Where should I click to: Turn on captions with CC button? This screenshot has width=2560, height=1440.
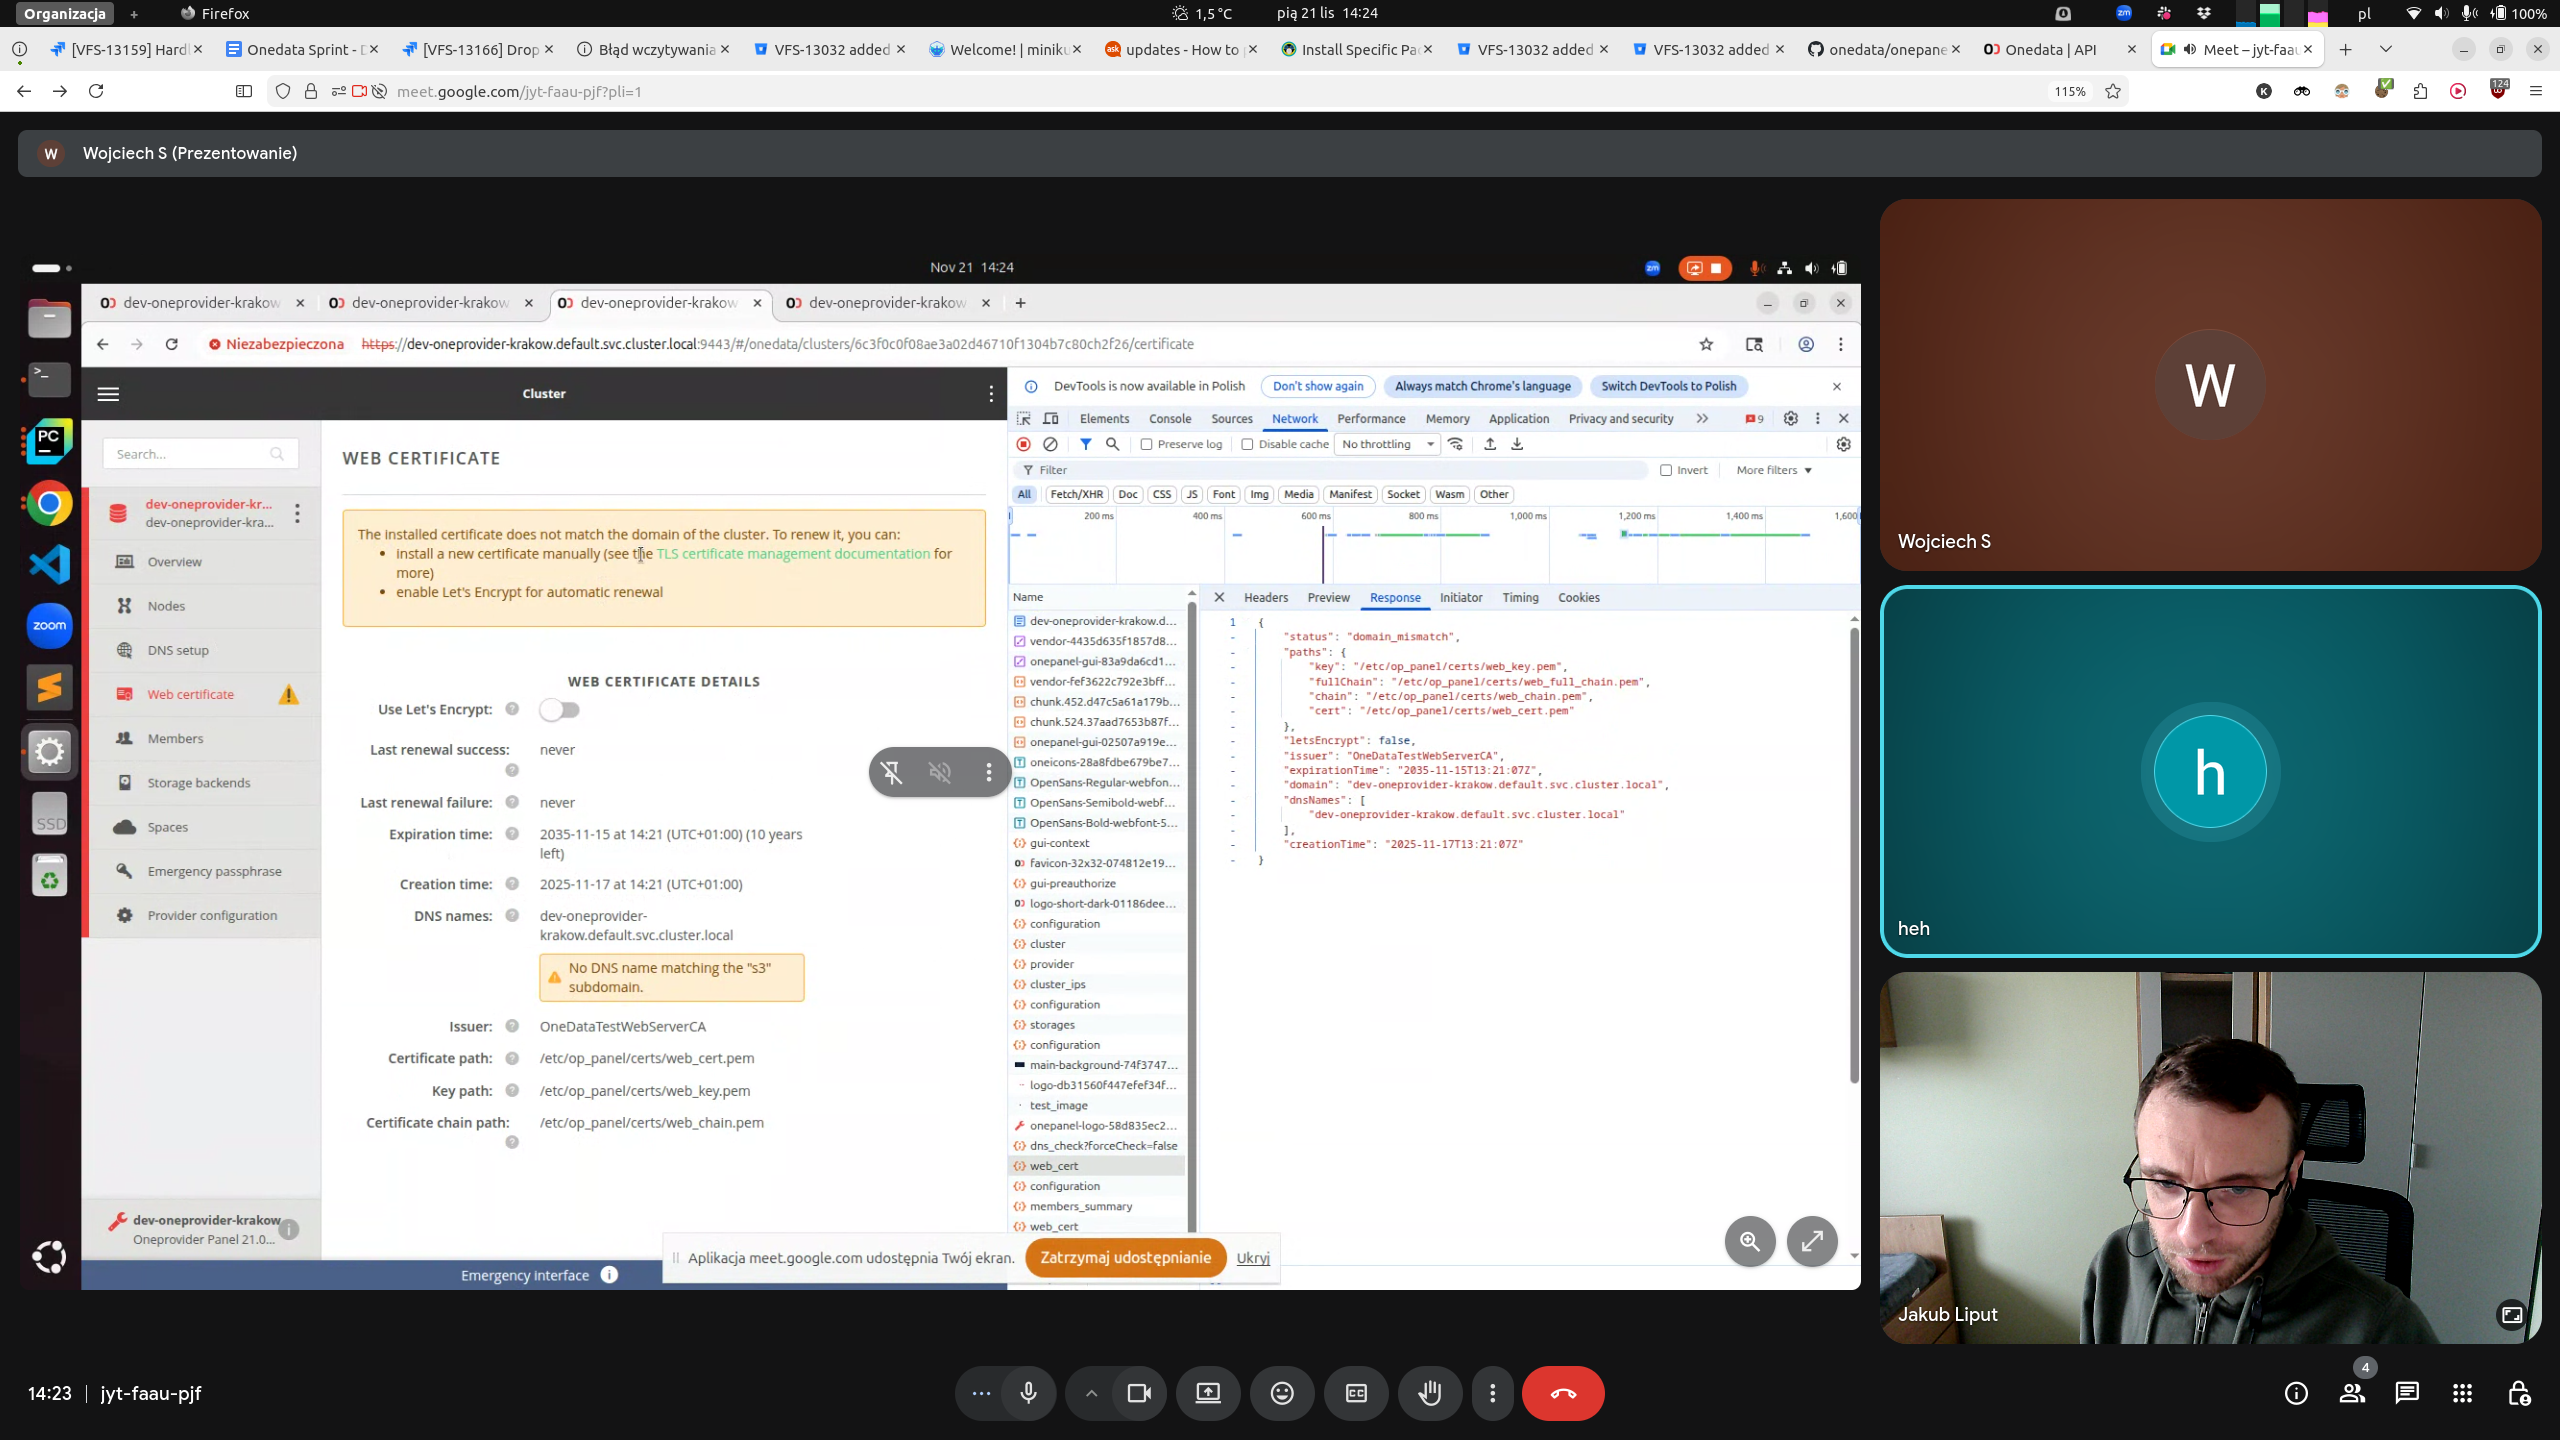(1356, 1393)
